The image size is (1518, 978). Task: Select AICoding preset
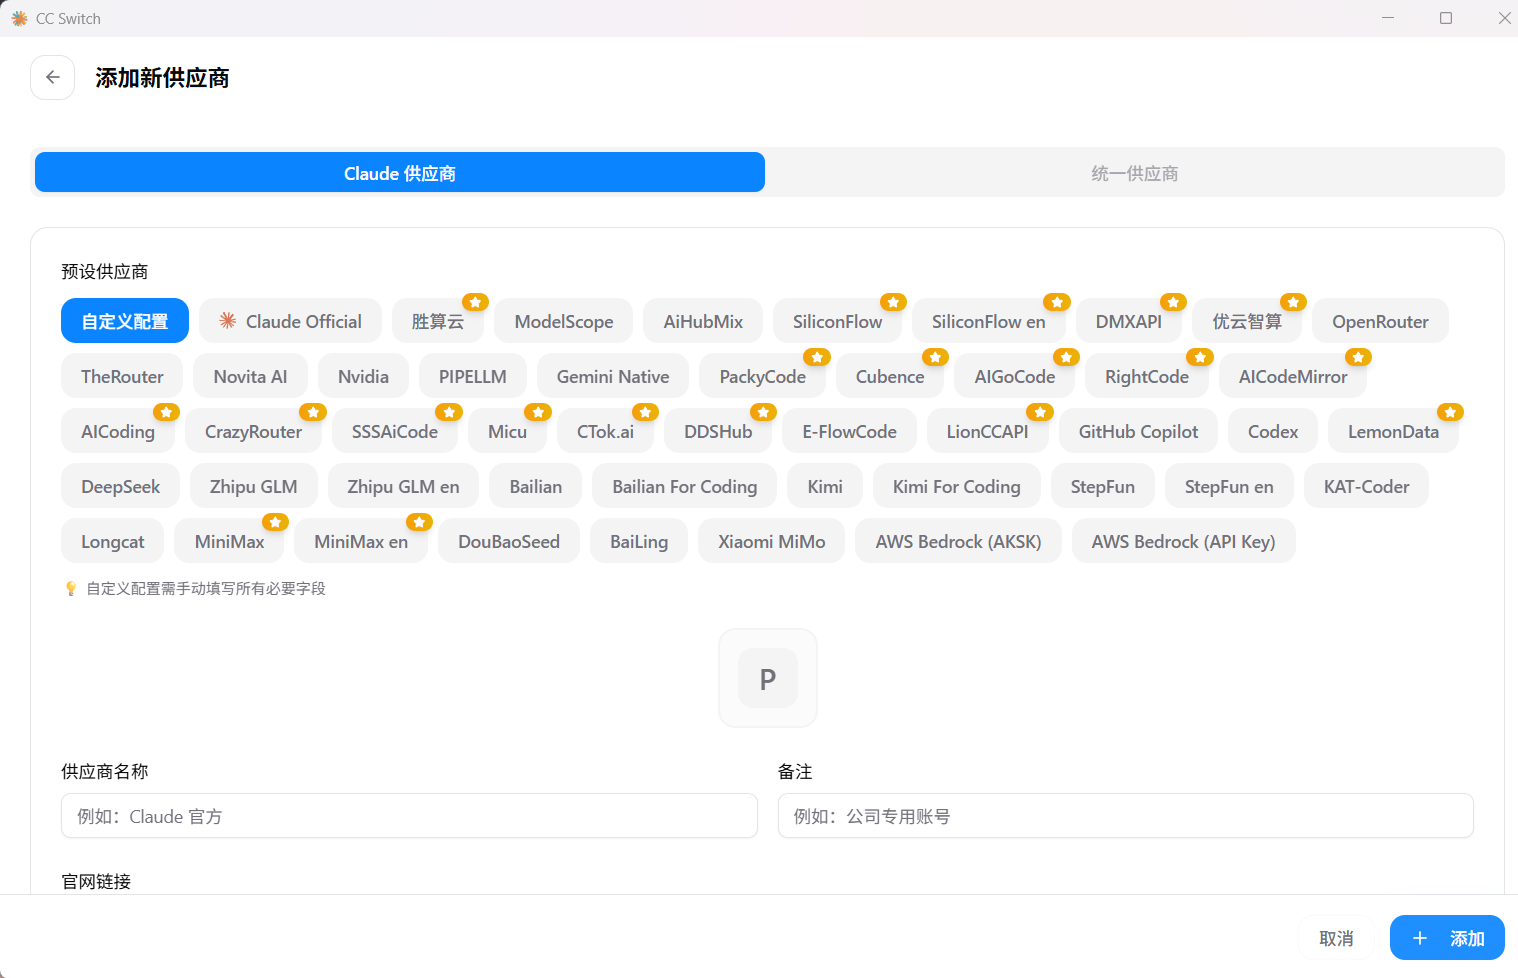pos(118,431)
